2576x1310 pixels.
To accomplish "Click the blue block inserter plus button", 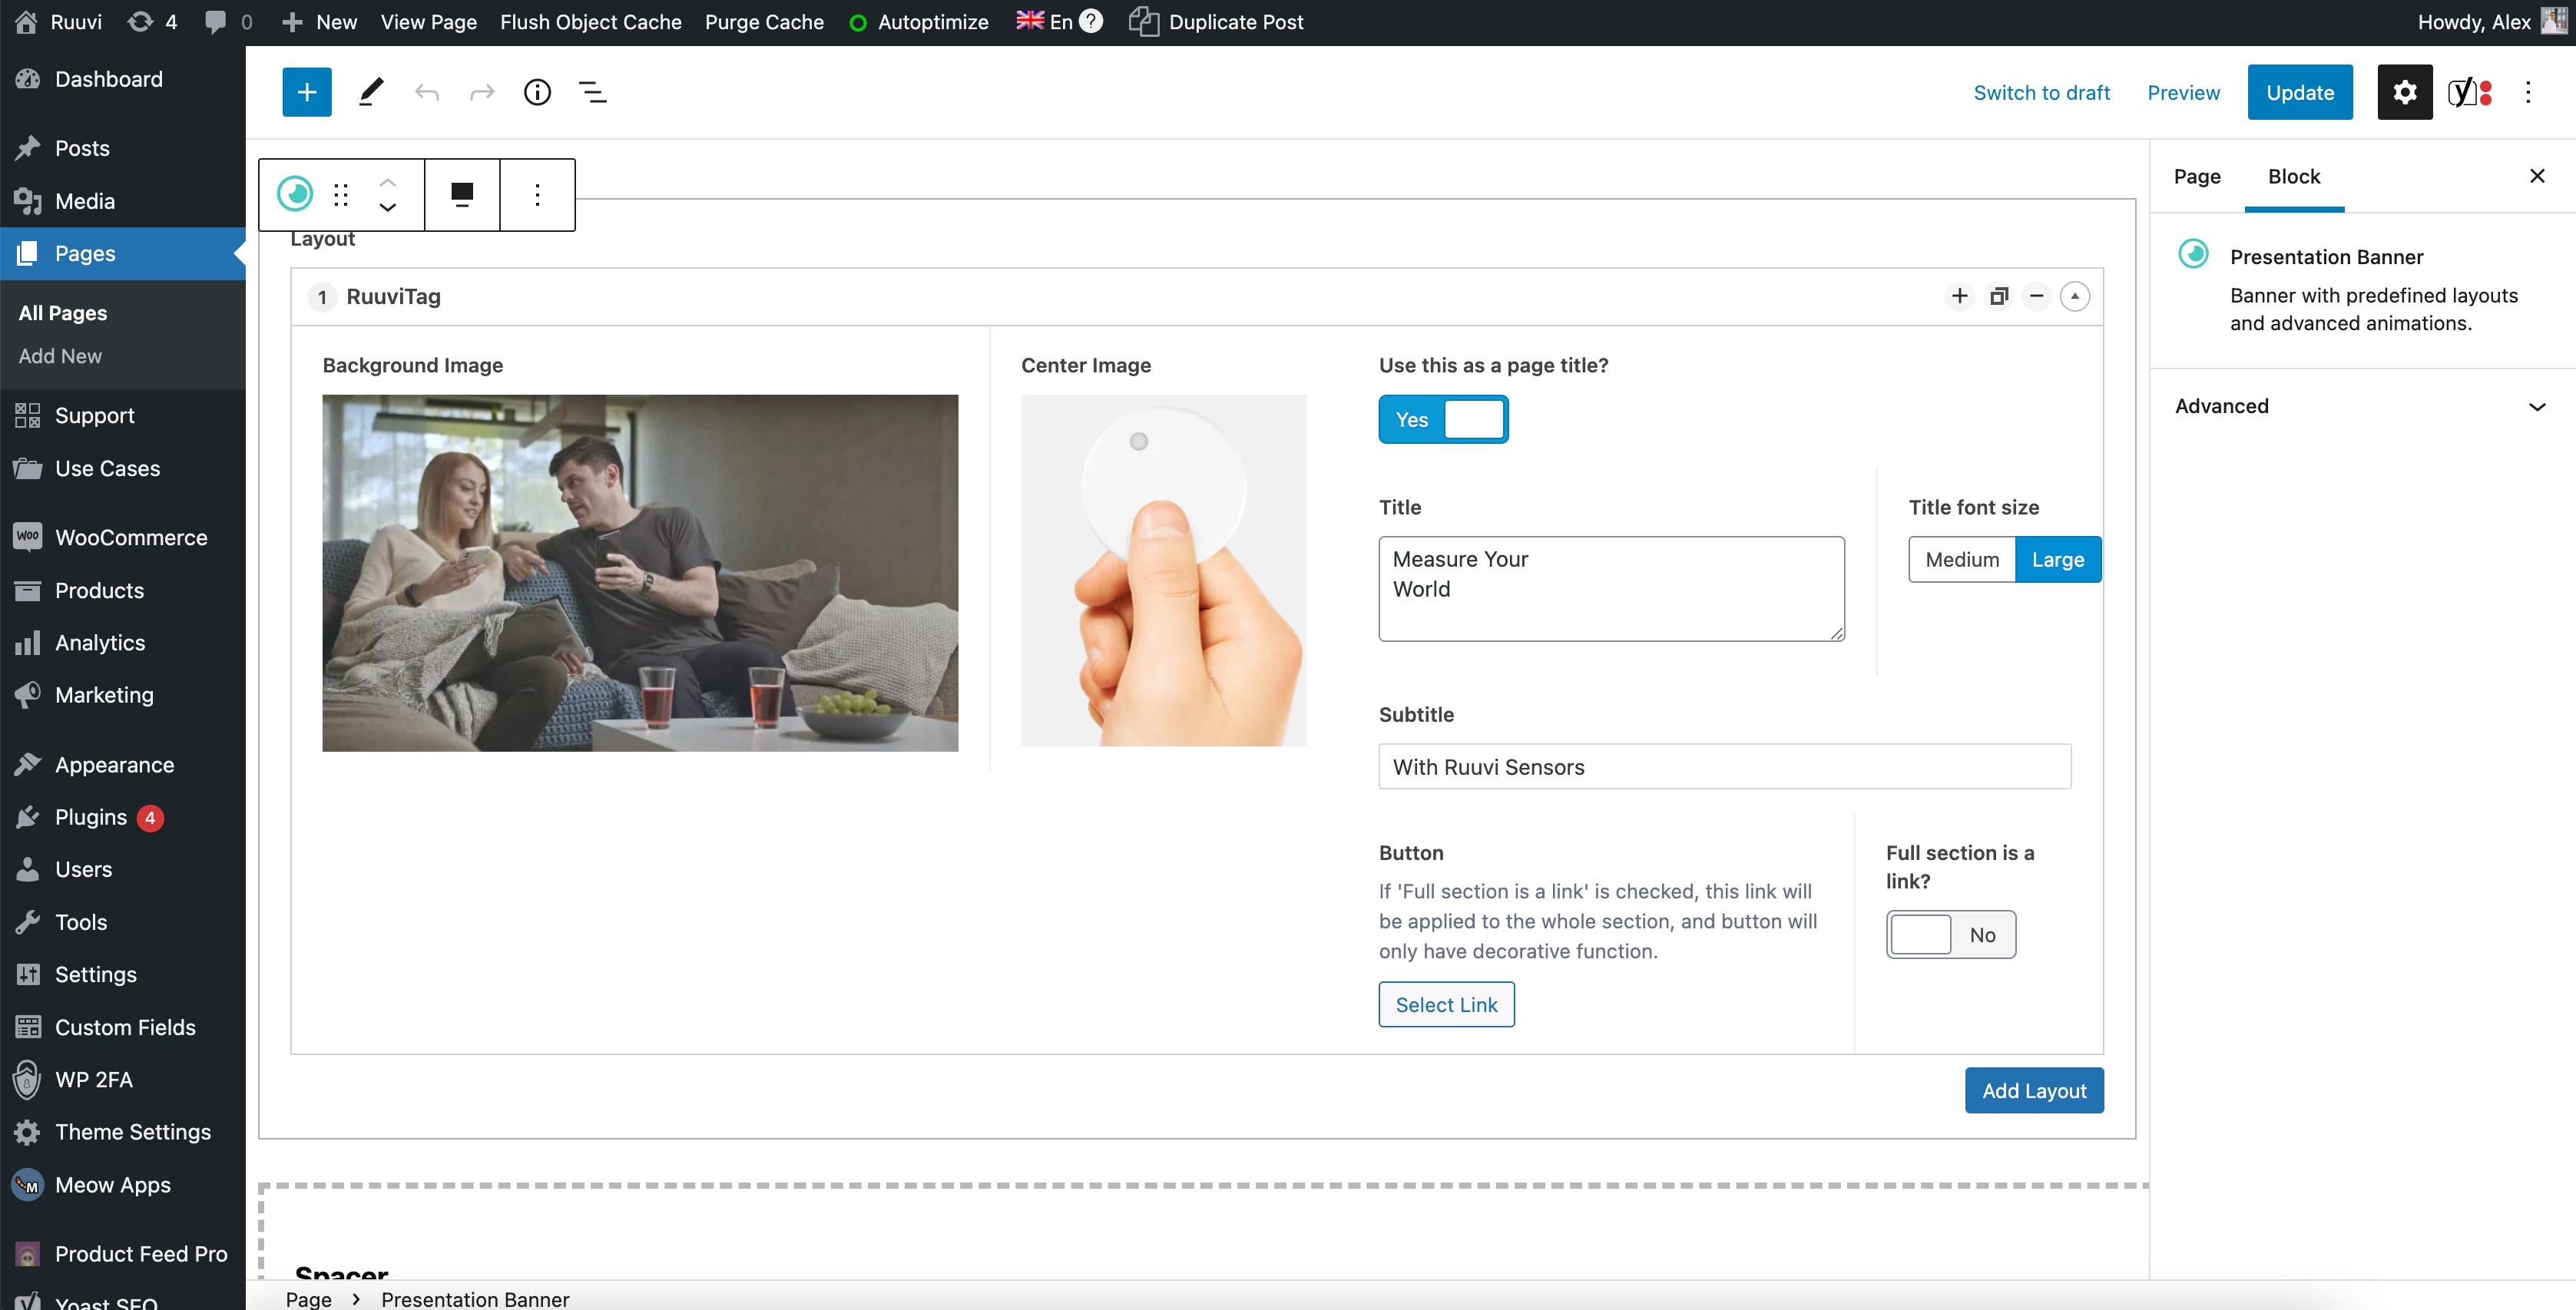I will coord(307,92).
